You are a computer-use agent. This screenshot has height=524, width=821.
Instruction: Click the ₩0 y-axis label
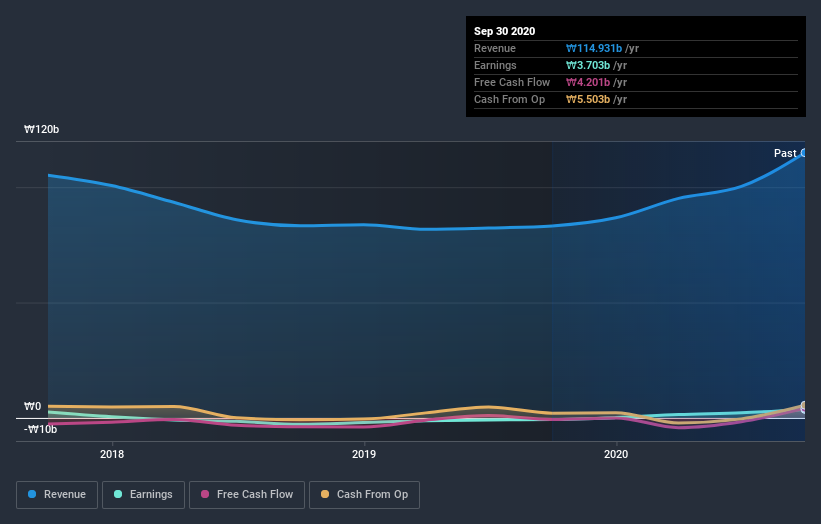coord(32,406)
